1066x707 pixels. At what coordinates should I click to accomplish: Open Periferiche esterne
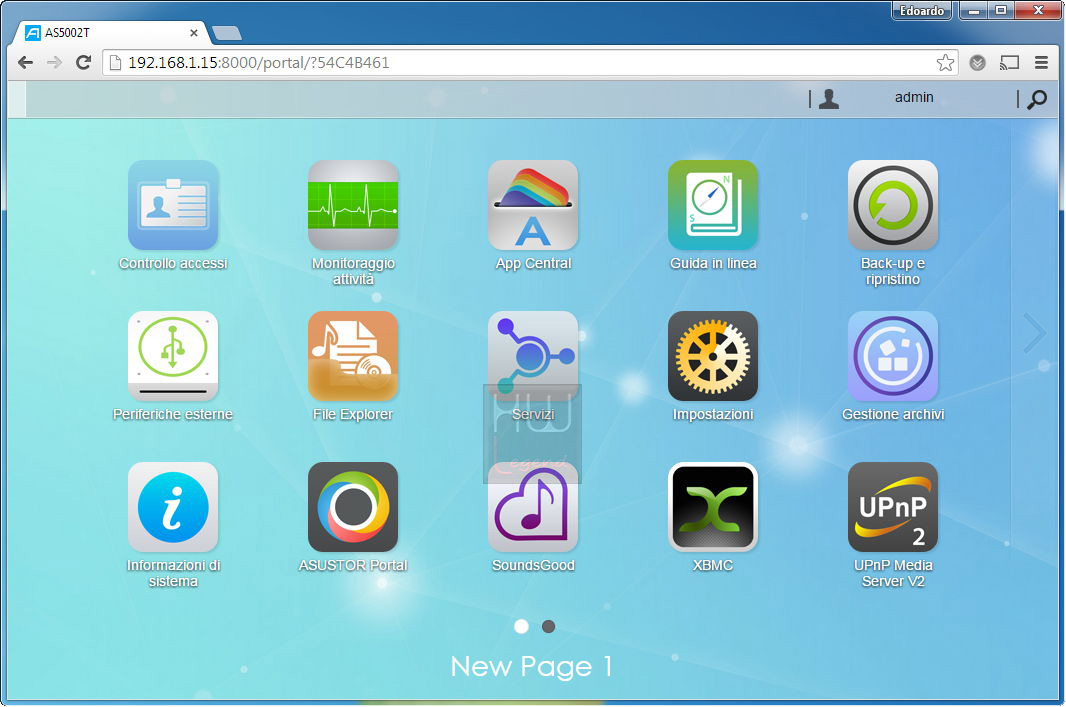pyautogui.click(x=173, y=356)
